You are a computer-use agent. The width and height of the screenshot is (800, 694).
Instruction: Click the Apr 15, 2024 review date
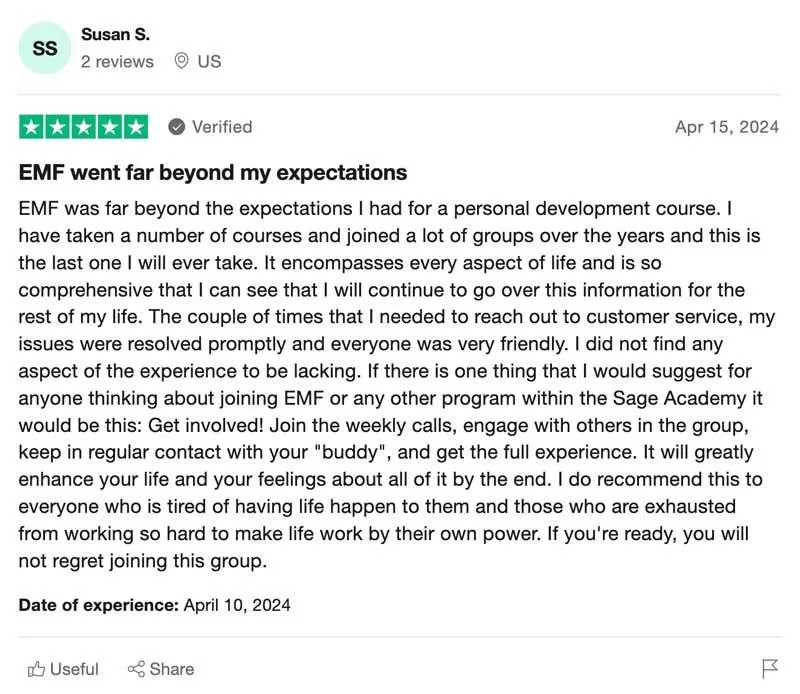click(727, 127)
